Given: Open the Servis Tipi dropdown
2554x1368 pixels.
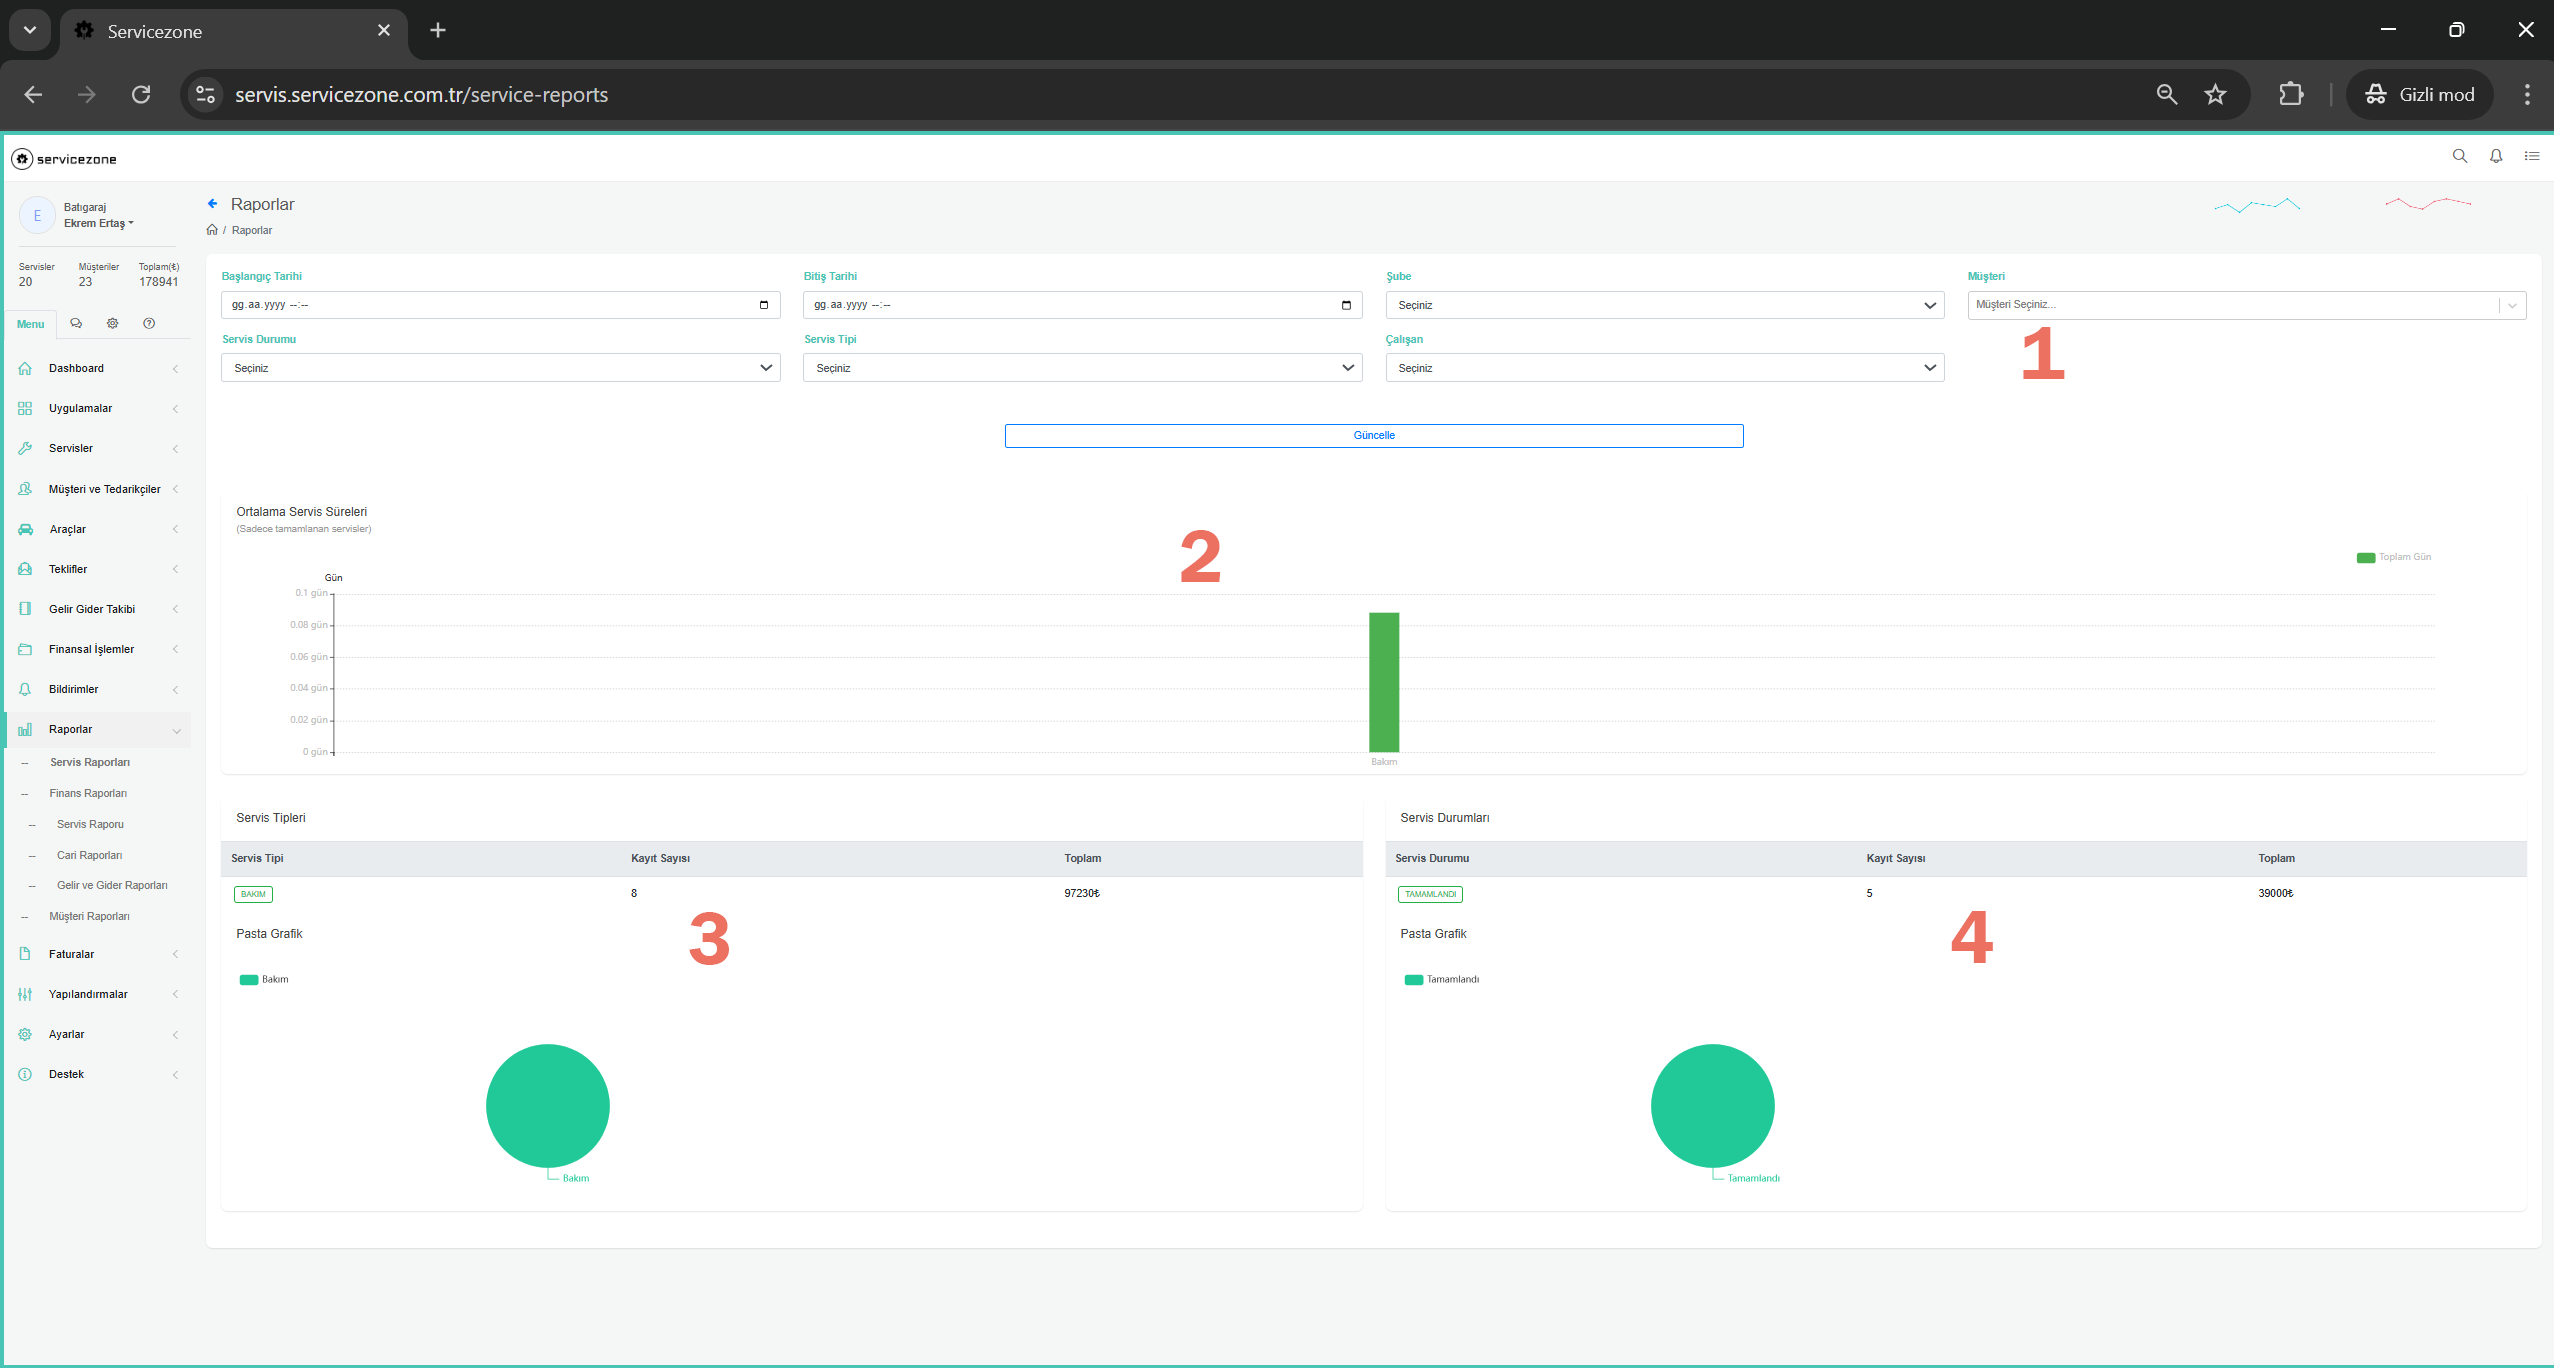Looking at the screenshot, I should coord(1082,368).
